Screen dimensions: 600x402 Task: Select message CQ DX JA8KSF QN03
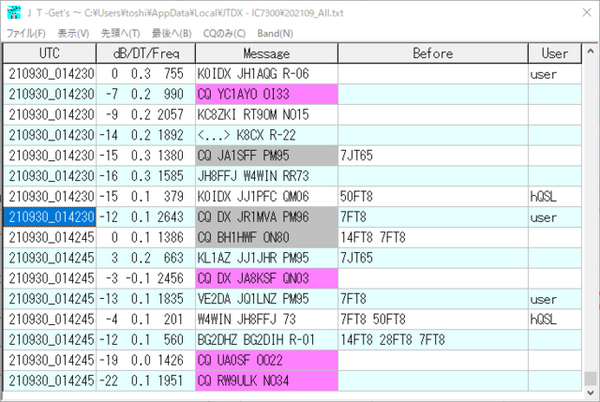[x=267, y=278]
